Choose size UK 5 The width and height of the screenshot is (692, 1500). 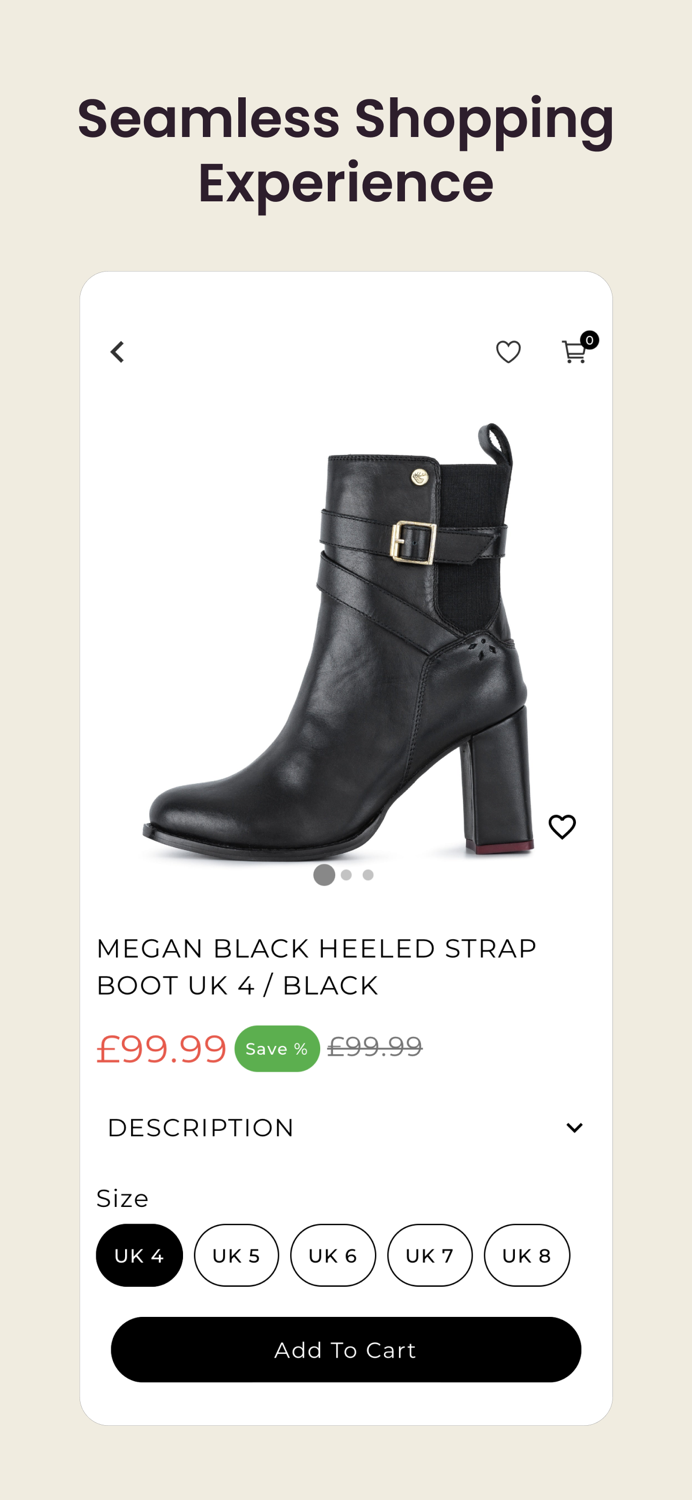click(236, 1255)
